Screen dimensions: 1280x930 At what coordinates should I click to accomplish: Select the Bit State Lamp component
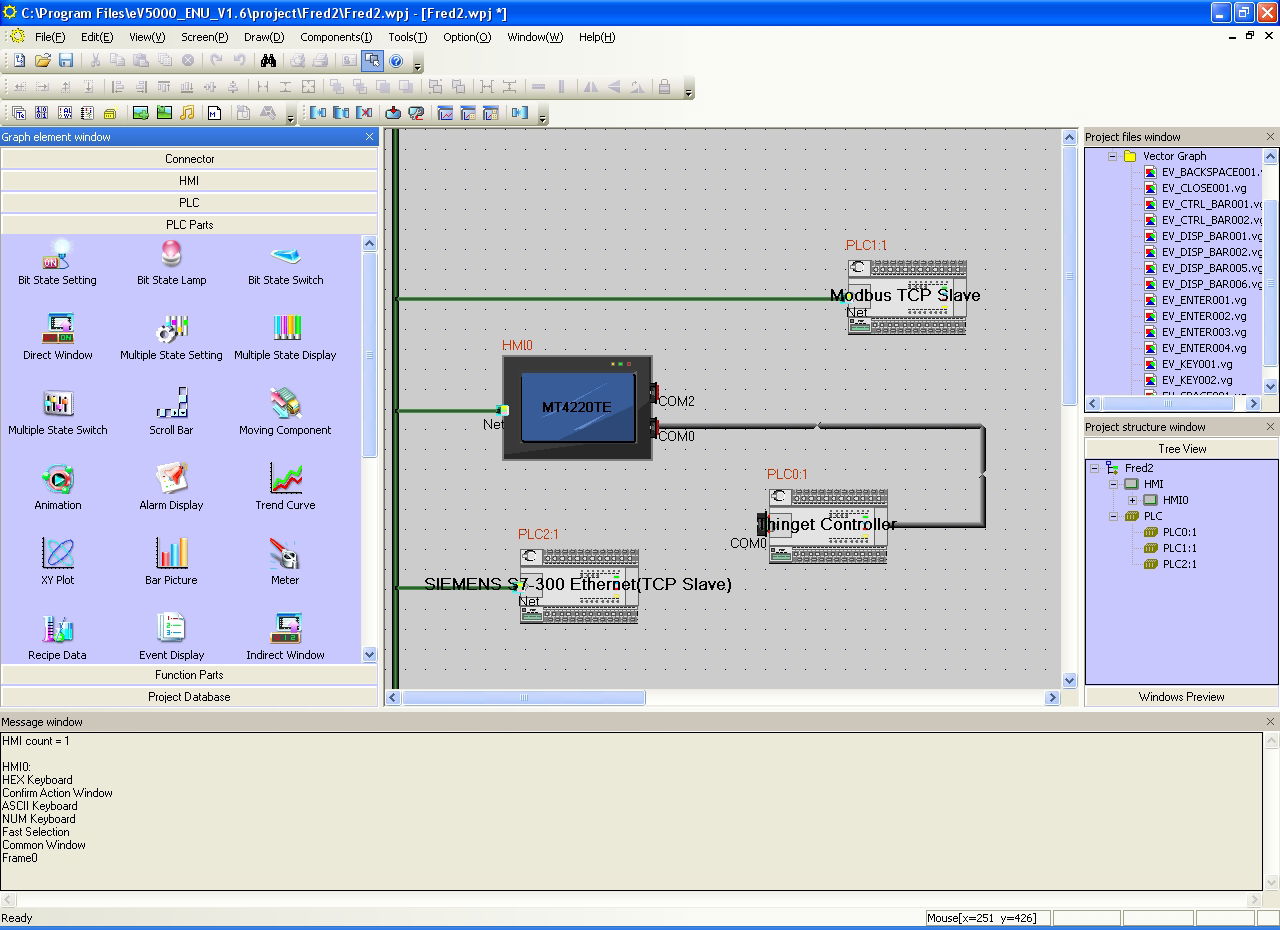[x=171, y=262]
